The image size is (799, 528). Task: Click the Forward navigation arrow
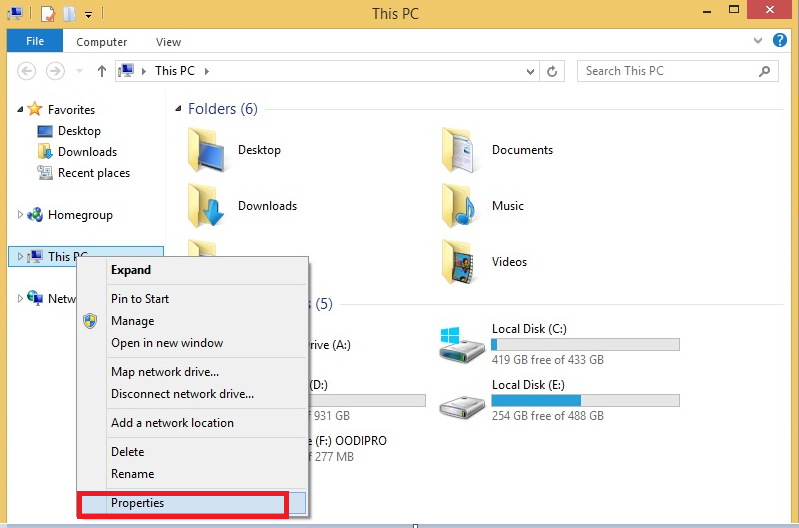55,71
